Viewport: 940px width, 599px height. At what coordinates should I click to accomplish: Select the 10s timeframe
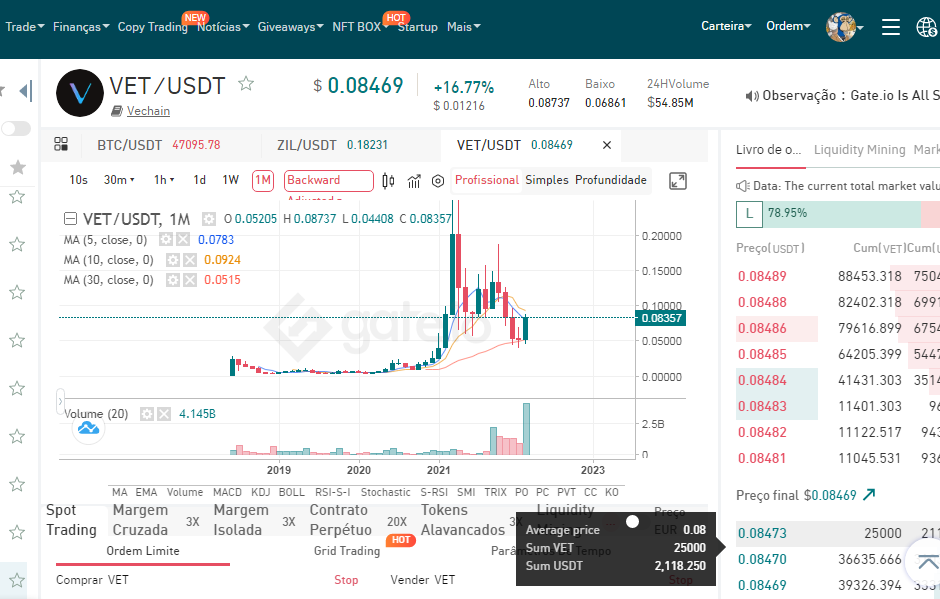pos(79,180)
